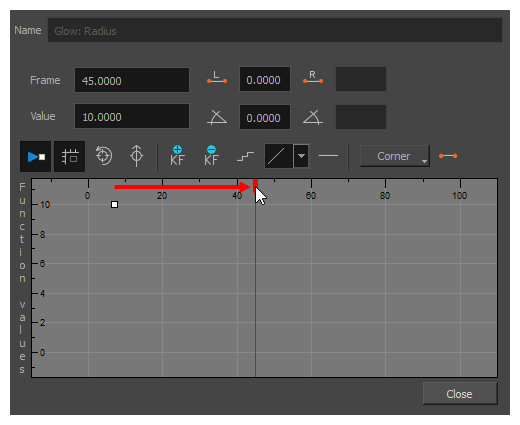Add a keyframe with plus KF
This screenshot has width=520, height=425.
[x=177, y=156]
